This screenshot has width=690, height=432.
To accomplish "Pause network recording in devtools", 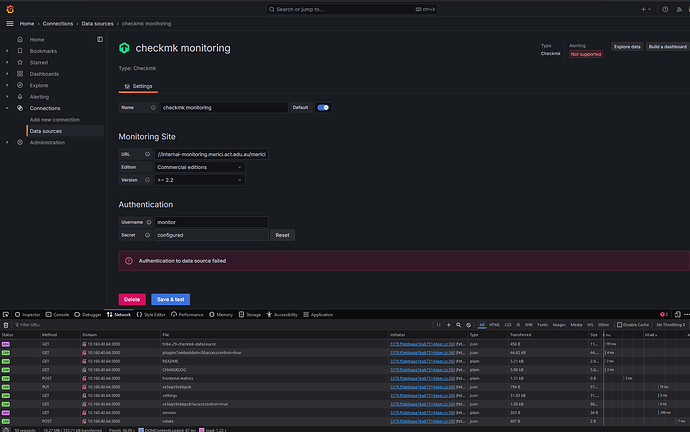I will point(438,325).
